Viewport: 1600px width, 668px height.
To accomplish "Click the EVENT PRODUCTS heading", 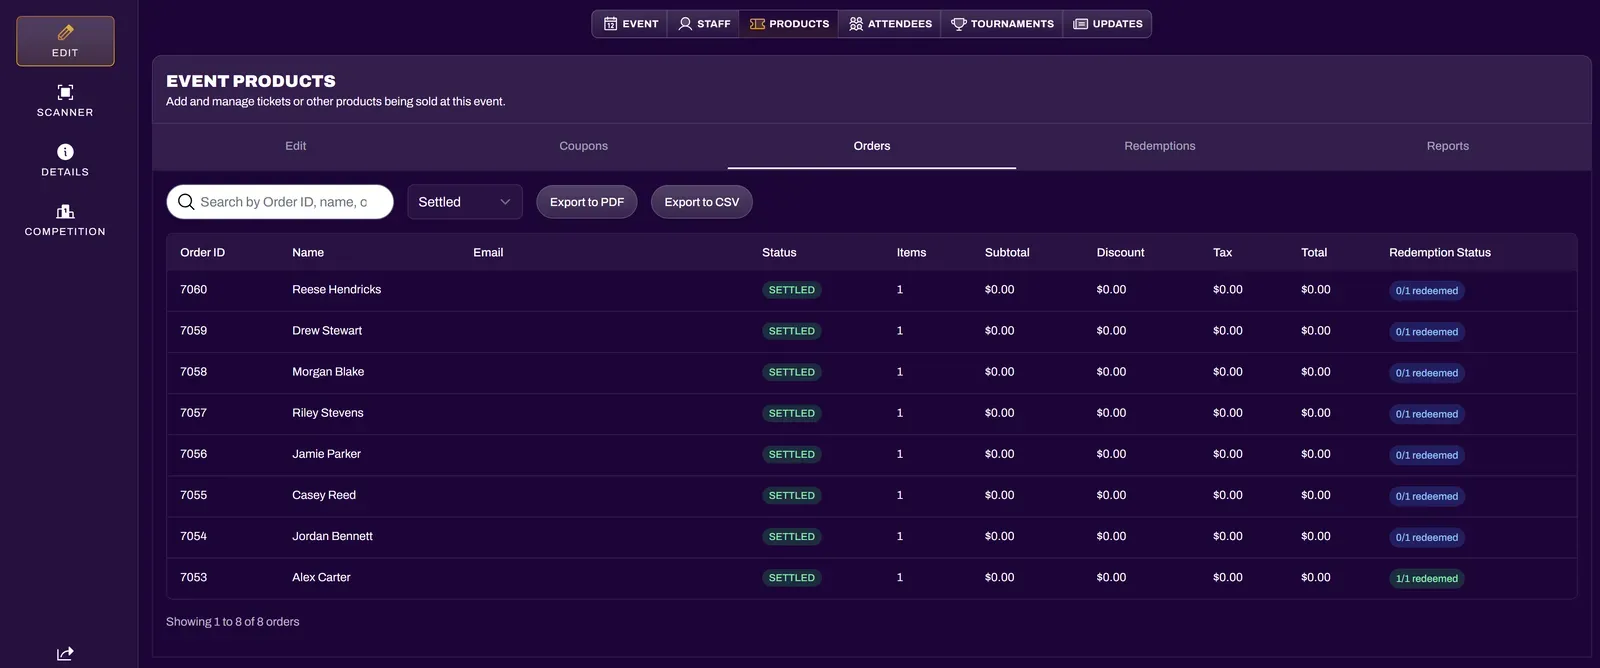I will tap(251, 81).
